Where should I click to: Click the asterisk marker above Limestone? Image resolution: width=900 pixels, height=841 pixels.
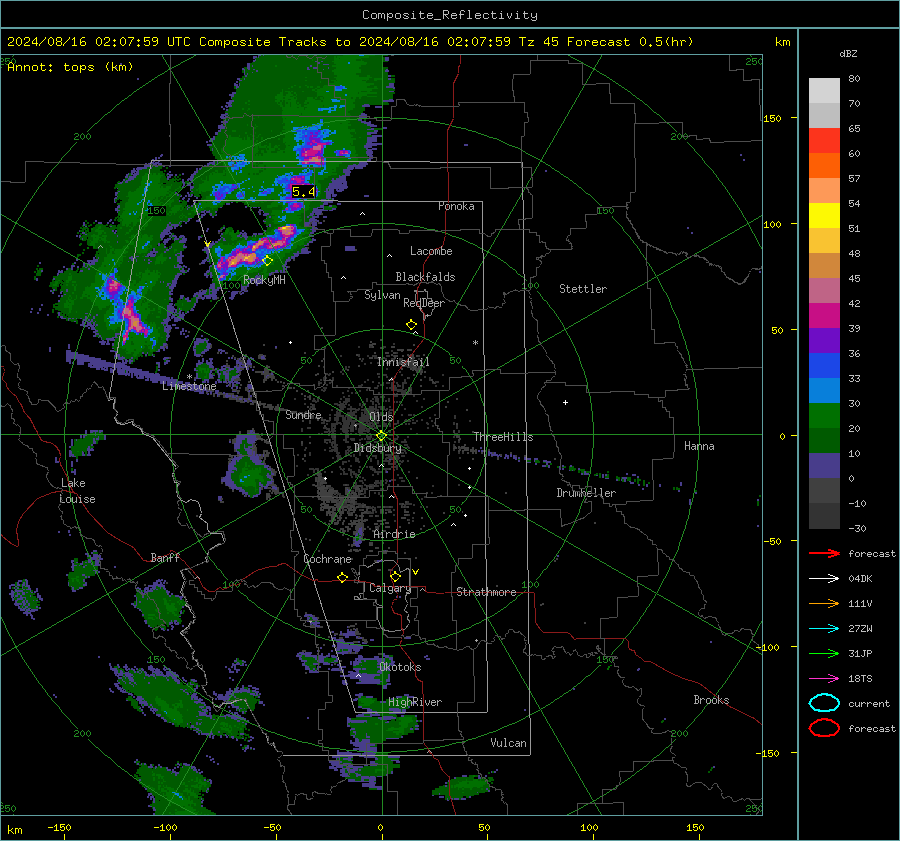189,377
